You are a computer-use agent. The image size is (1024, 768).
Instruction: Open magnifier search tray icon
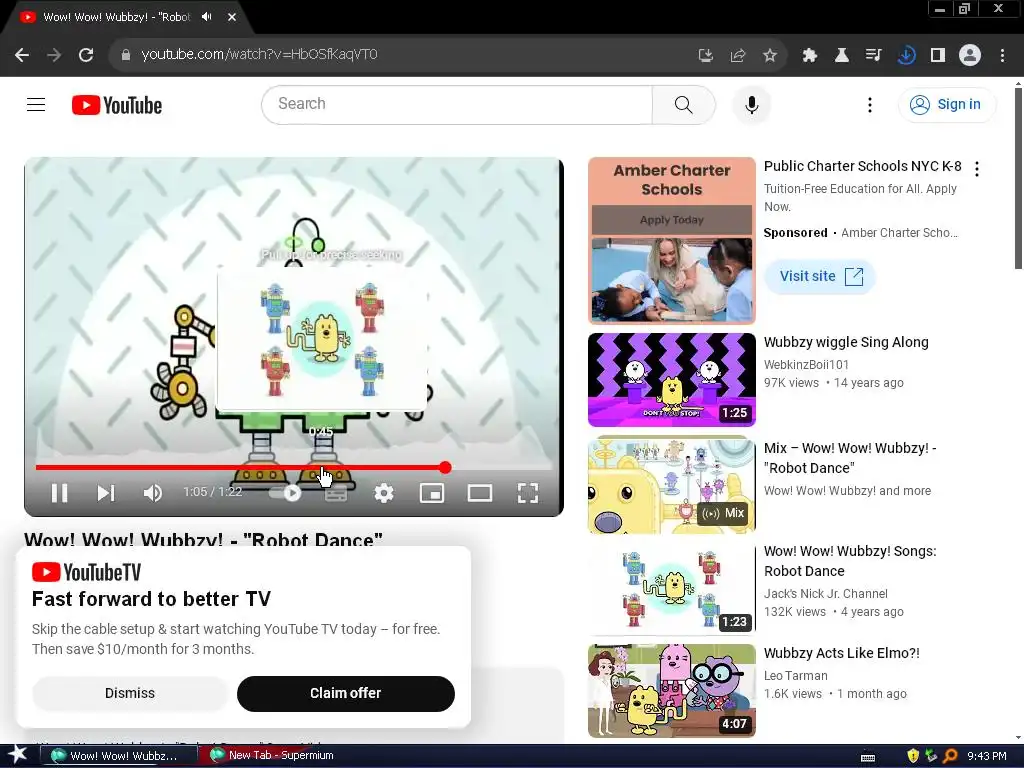click(951, 756)
